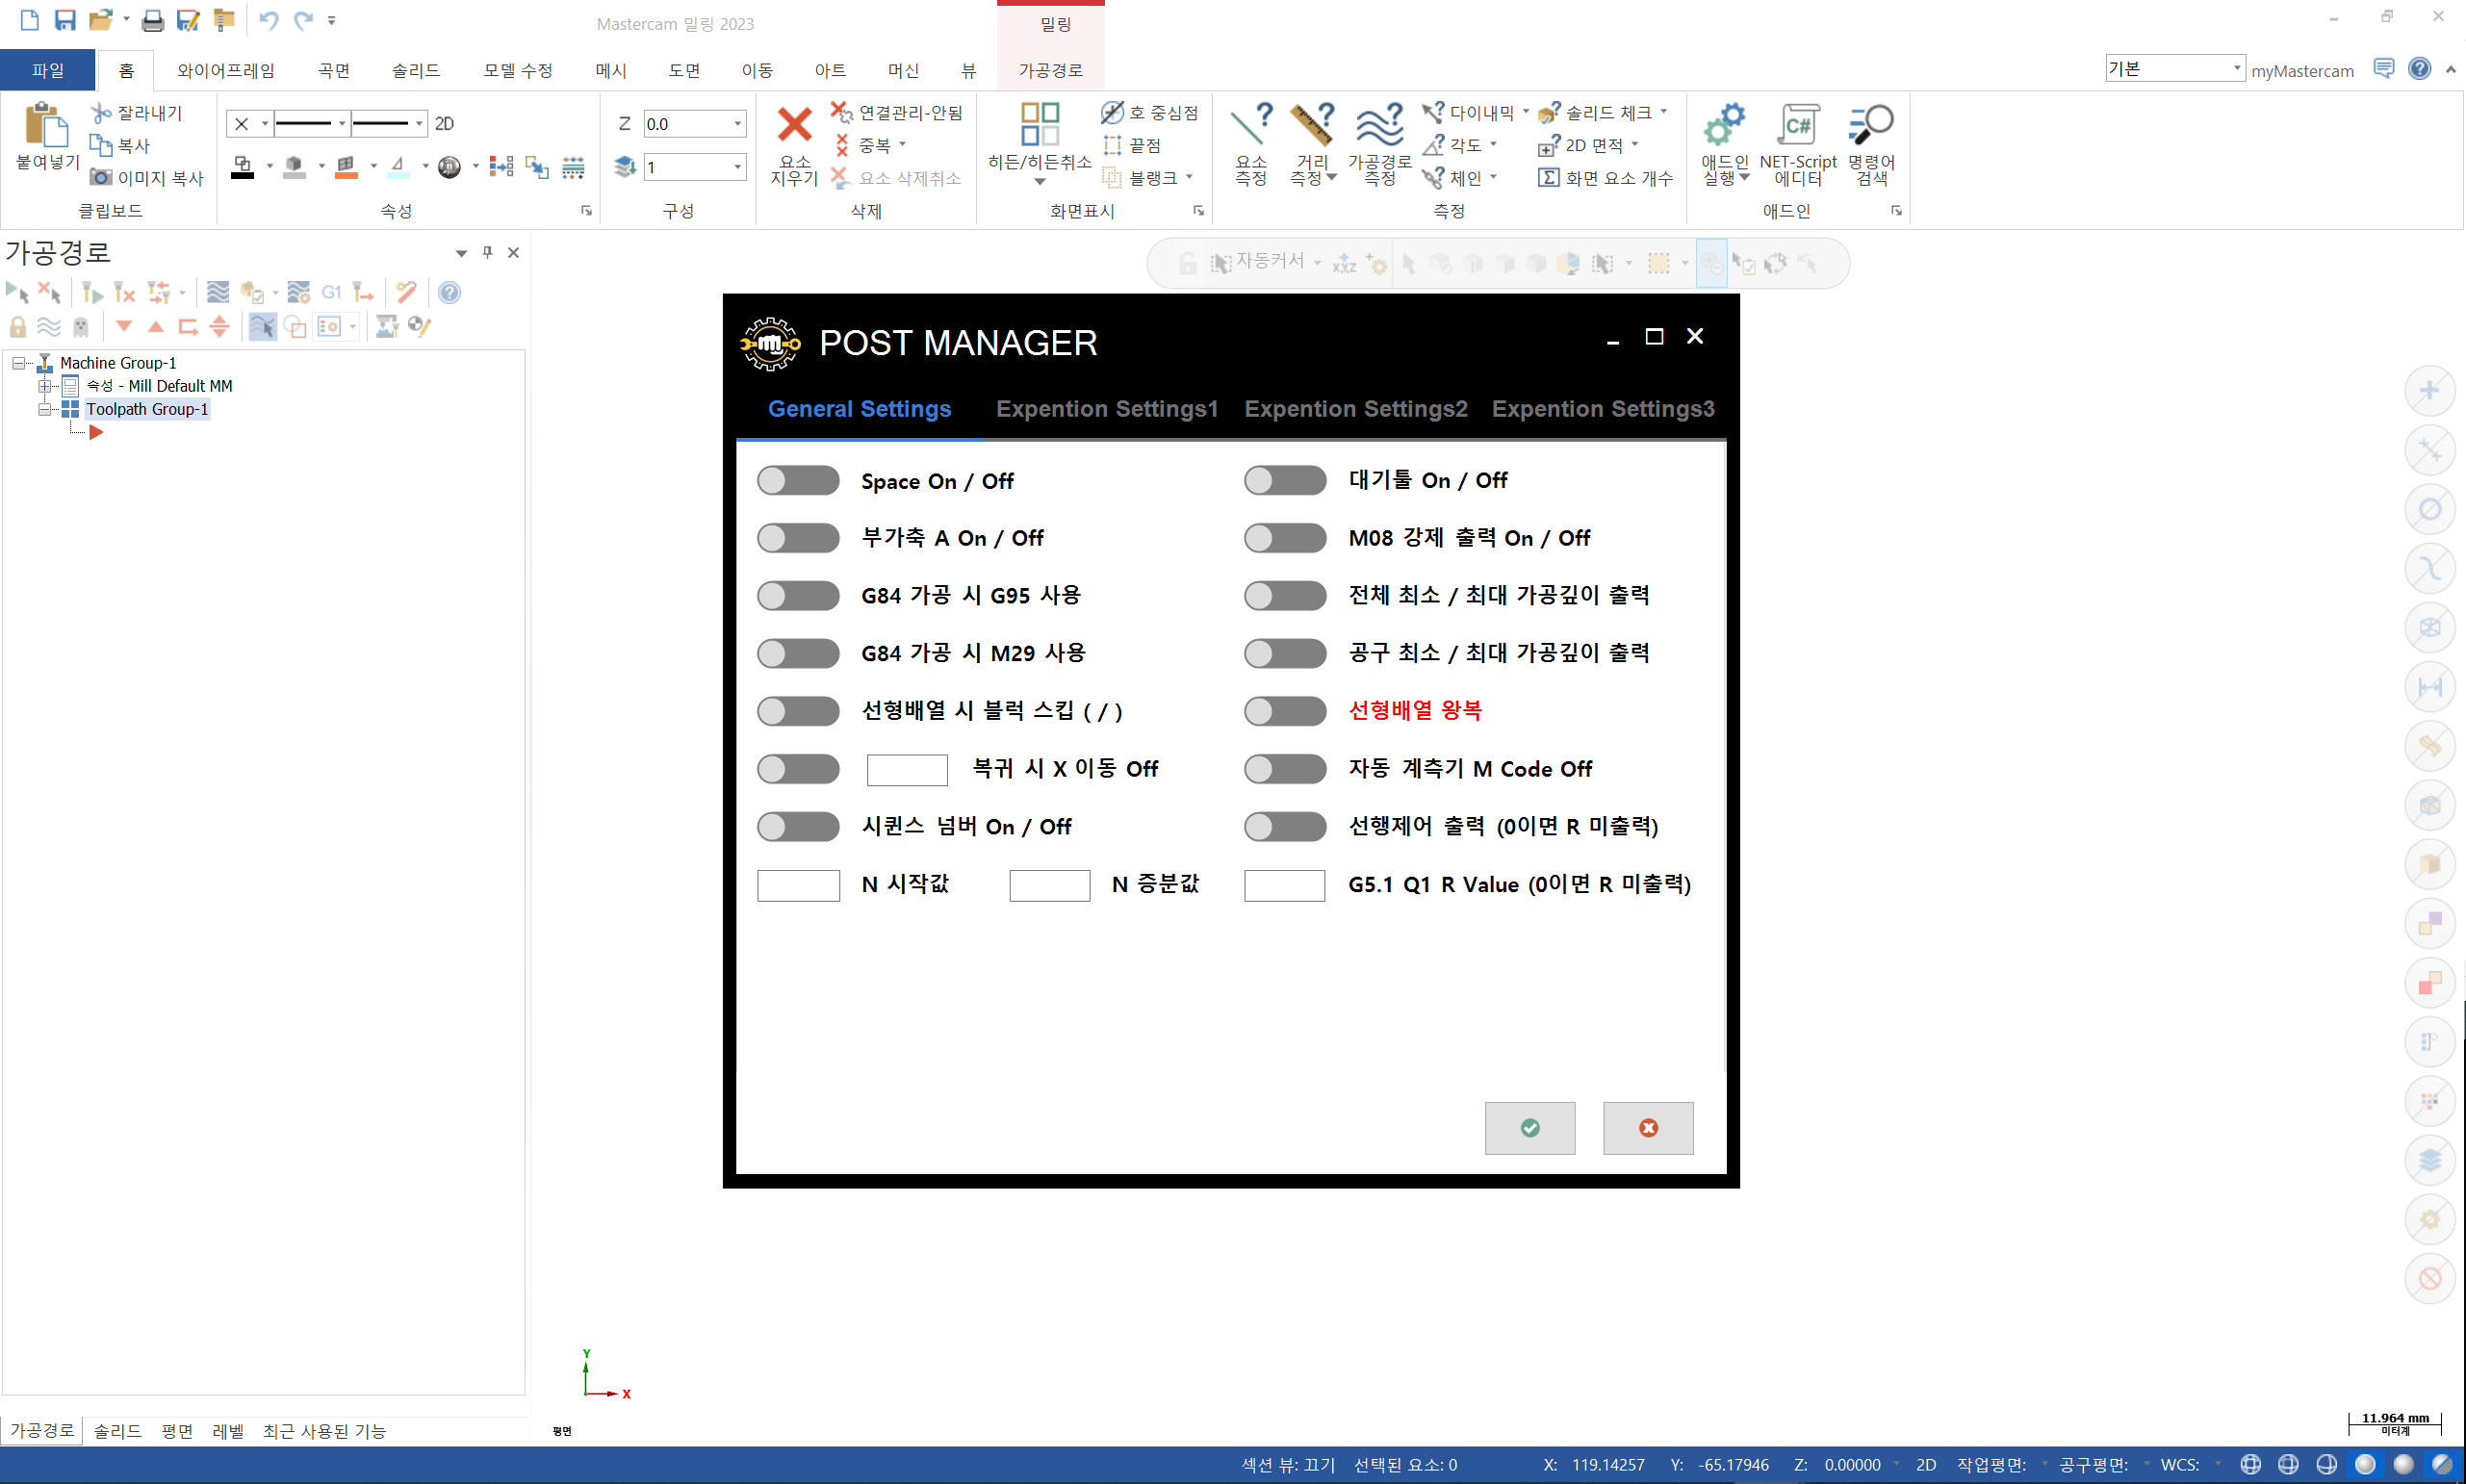Image resolution: width=2466 pixels, height=1484 pixels.
Task: Click the 히든/히든취소 icon
Action: [x=1039, y=126]
